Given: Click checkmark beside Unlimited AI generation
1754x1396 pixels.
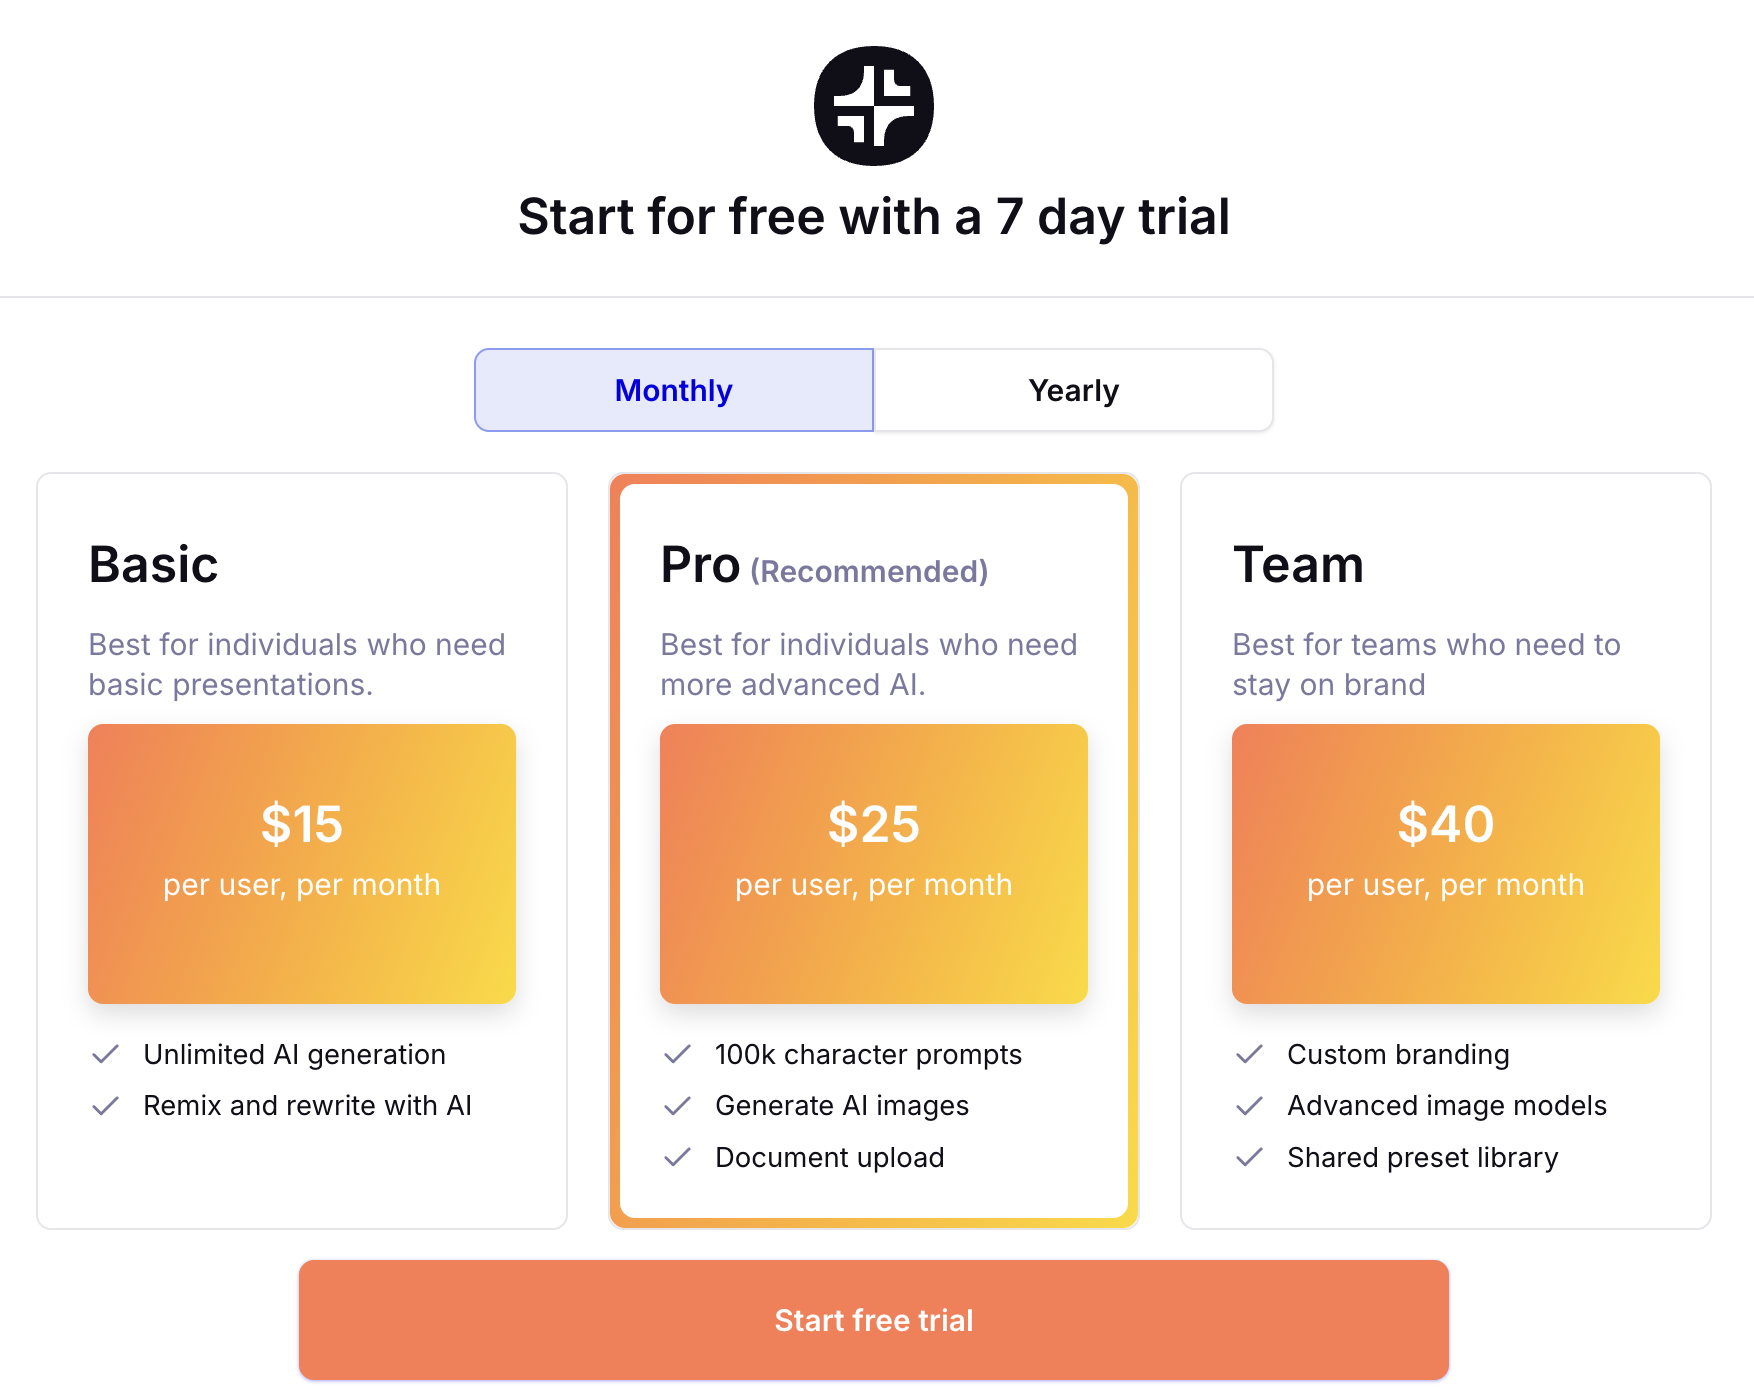Looking at the screenshot, I should (105, 1054).
